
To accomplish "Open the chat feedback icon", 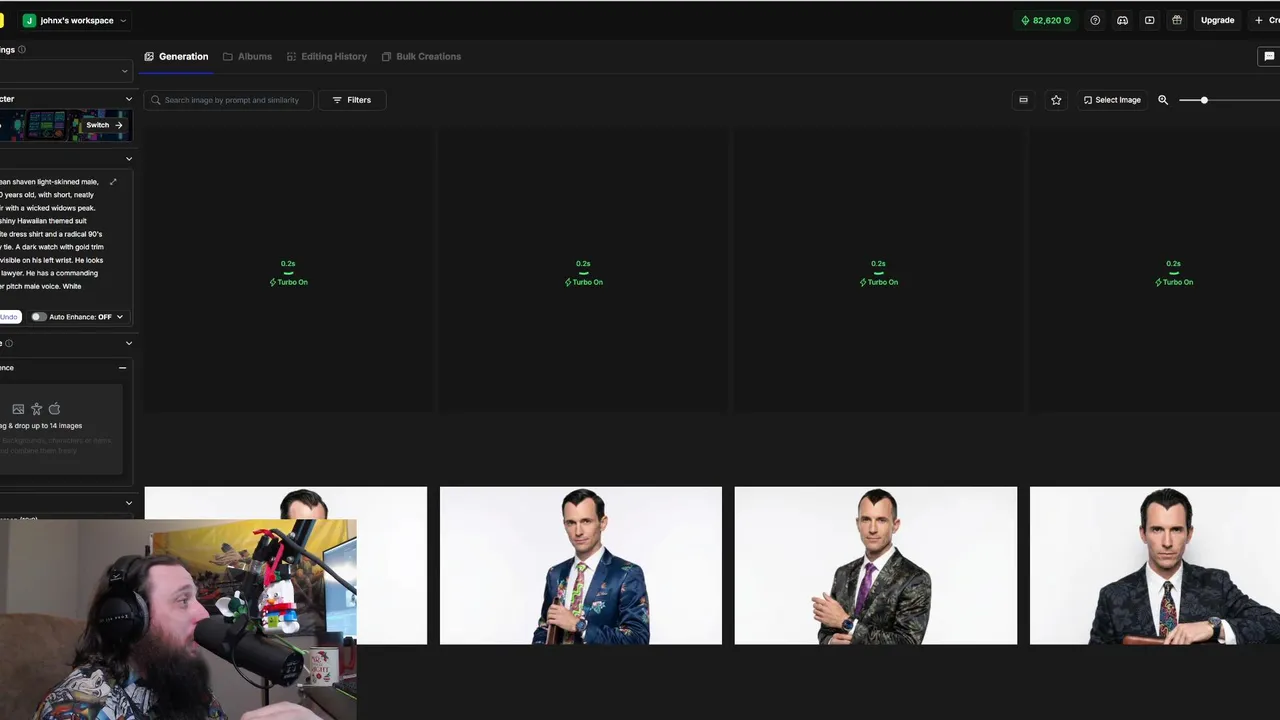I will click(1269, 57).
